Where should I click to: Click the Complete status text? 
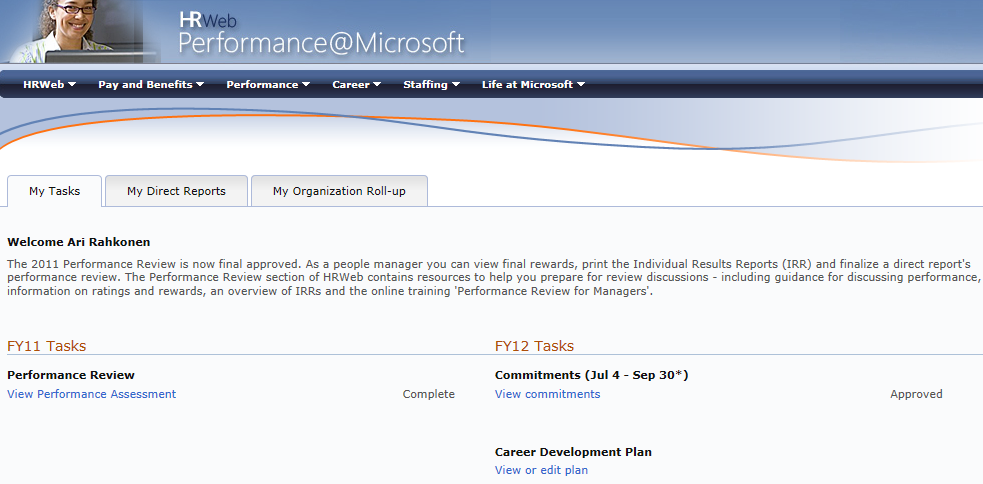click(429, 394)
